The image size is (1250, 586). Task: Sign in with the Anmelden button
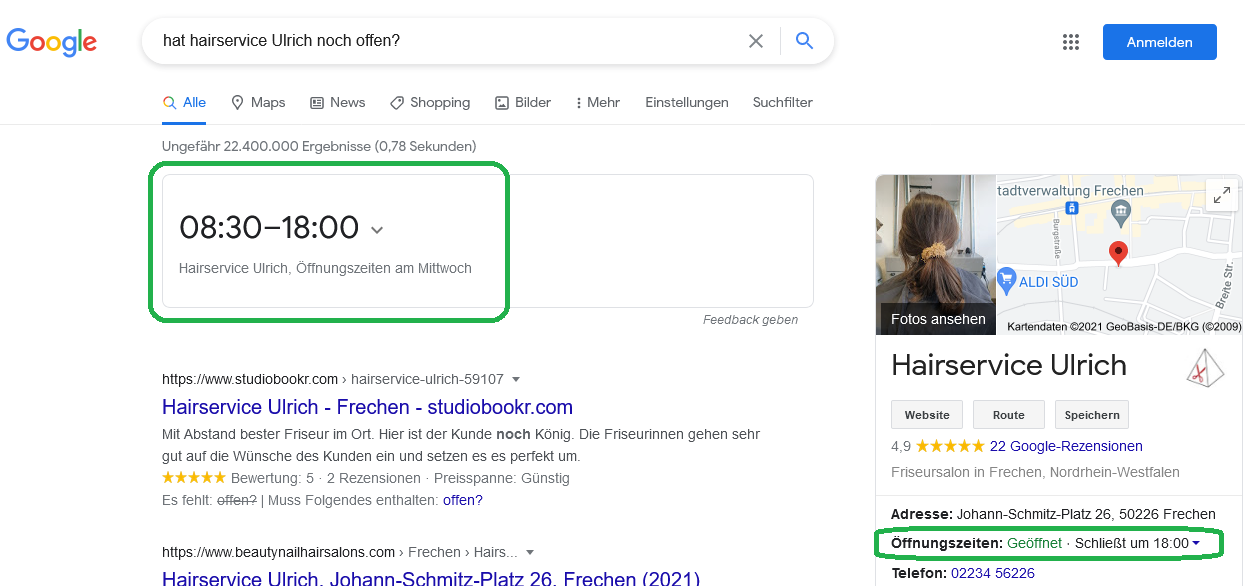pos(1159,42)
